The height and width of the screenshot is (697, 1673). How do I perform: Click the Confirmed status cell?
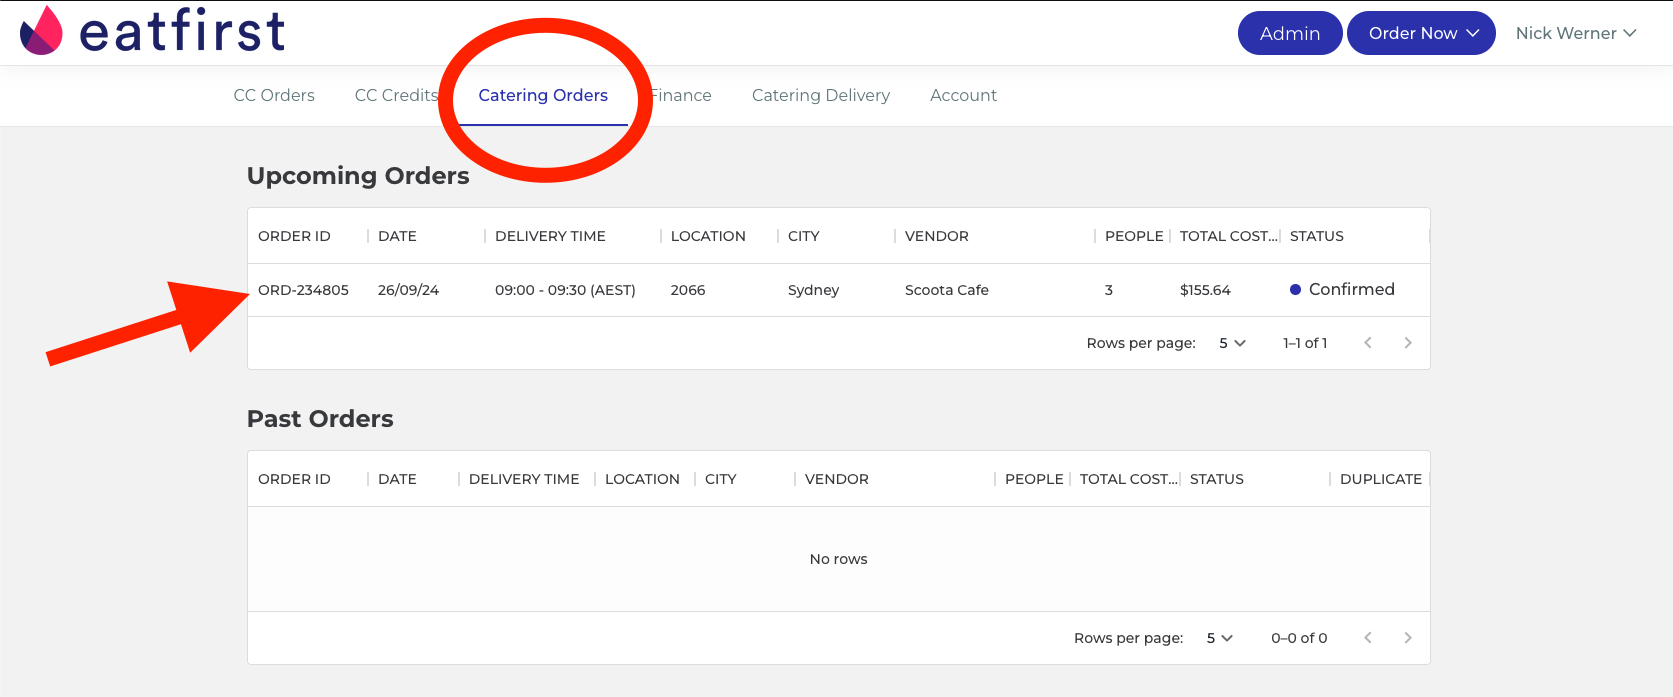1342,289
